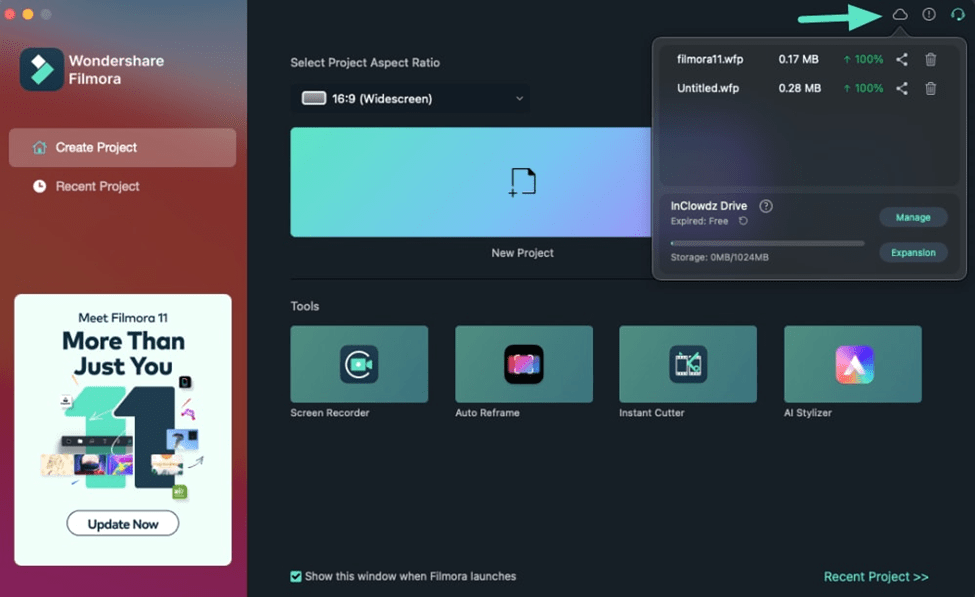Click the Recent Project clock icon
The width and height of the screenshot is (975, 597).
point(40,186)
